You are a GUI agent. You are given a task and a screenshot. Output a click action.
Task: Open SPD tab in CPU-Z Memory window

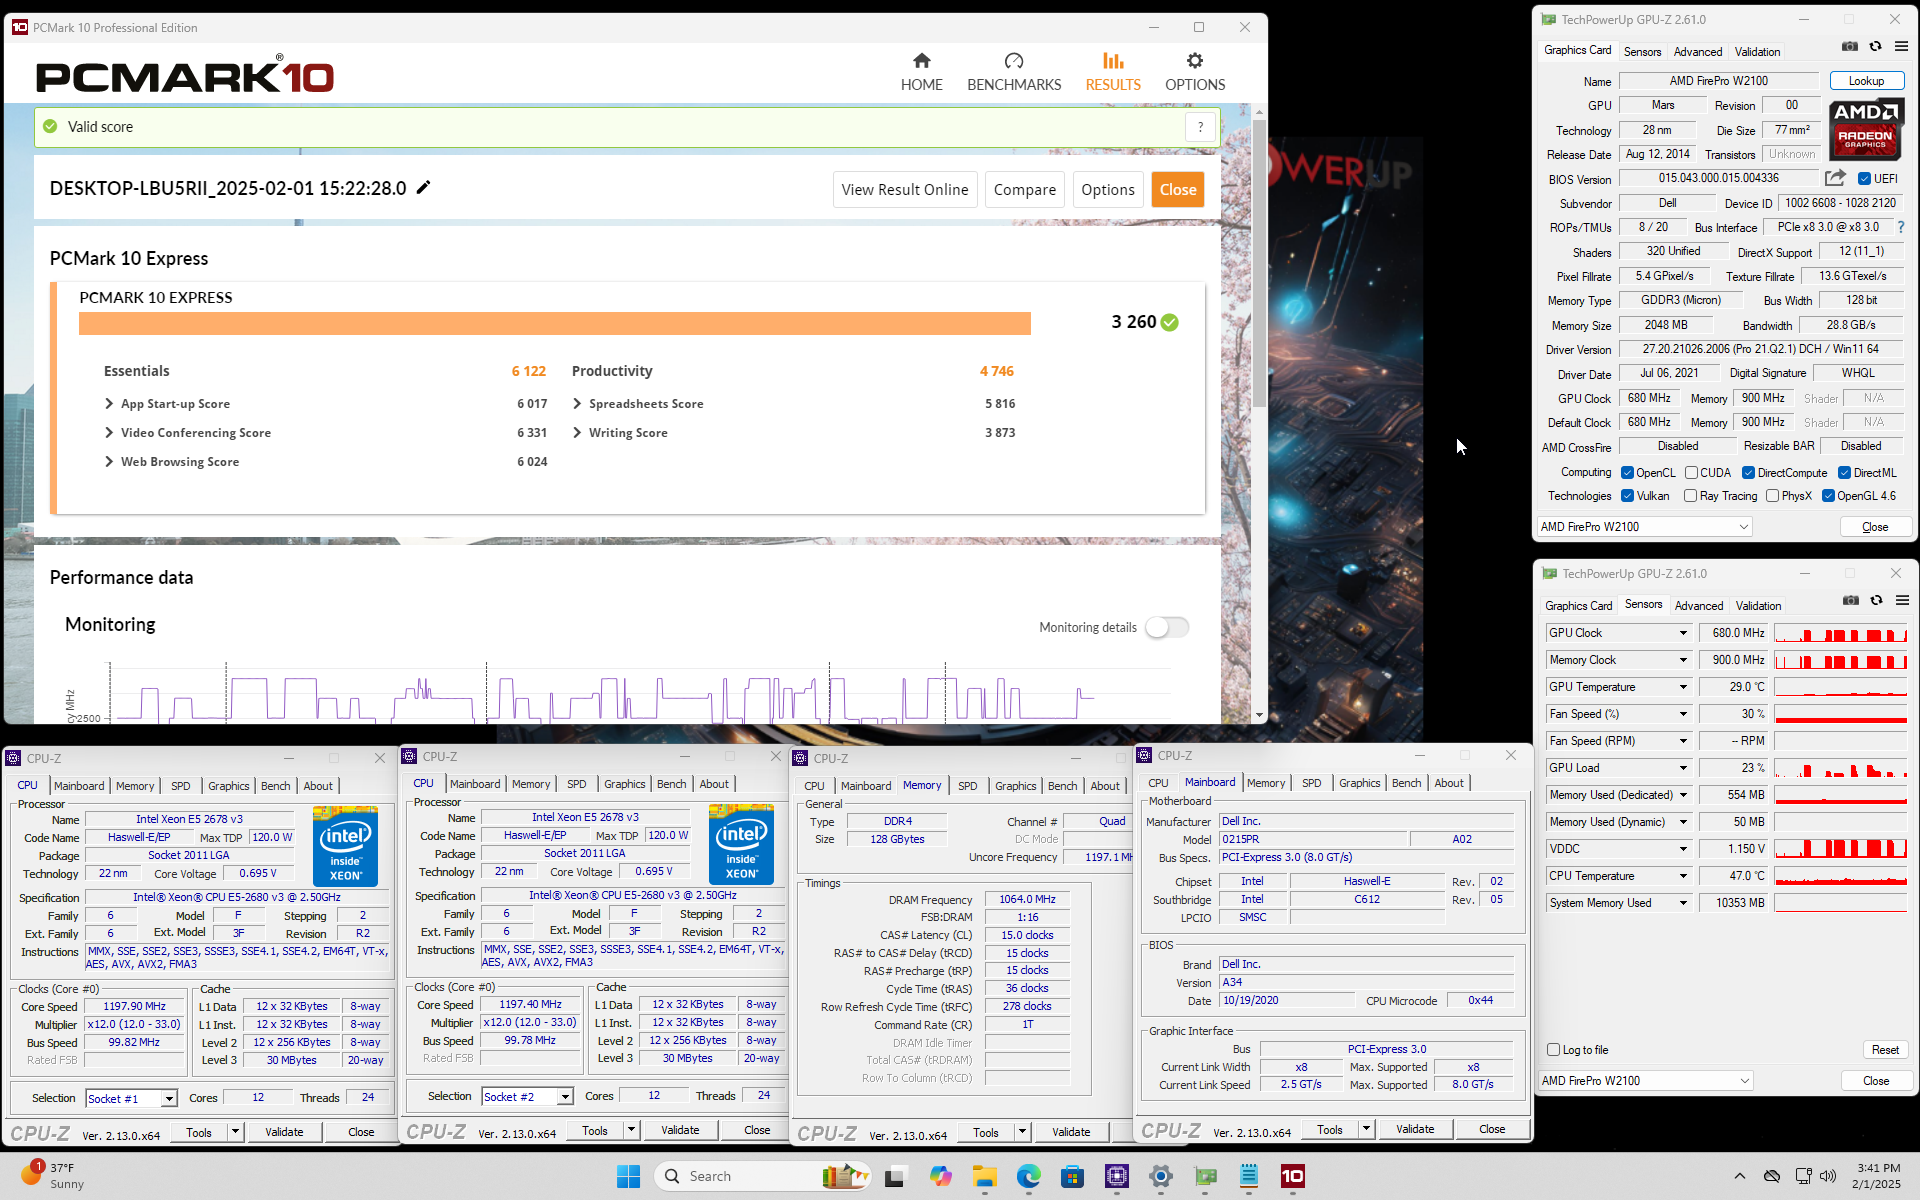point(967,786)
